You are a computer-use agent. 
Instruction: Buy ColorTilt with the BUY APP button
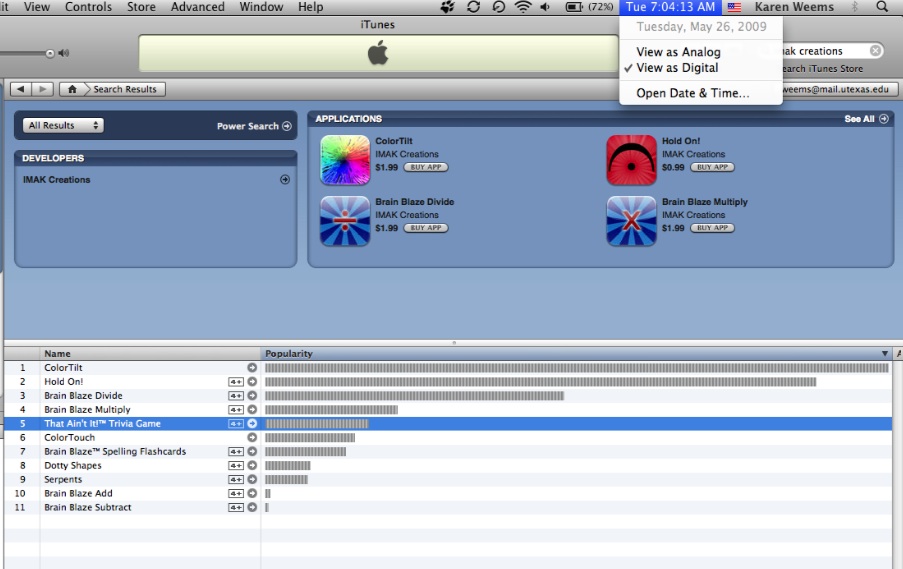(x=426, y=167)
